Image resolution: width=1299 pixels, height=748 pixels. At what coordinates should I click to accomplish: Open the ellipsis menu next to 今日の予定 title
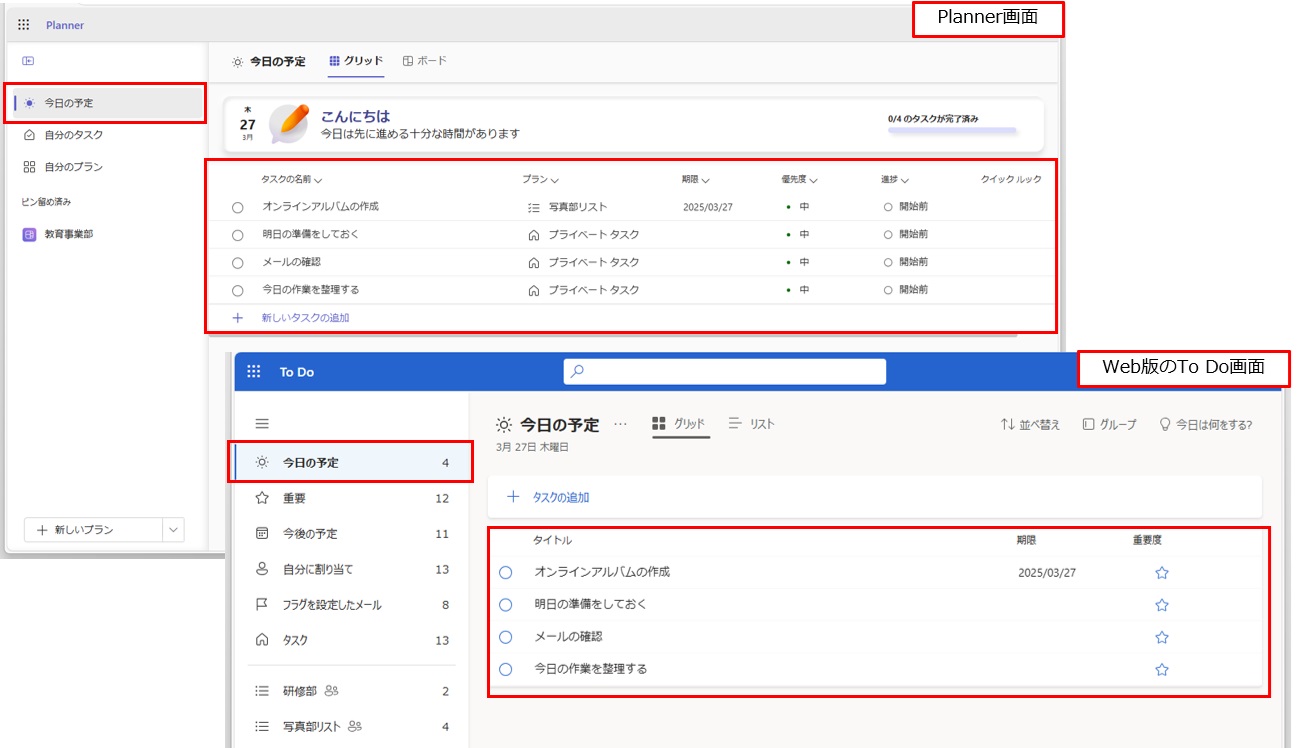pos(620,424)
